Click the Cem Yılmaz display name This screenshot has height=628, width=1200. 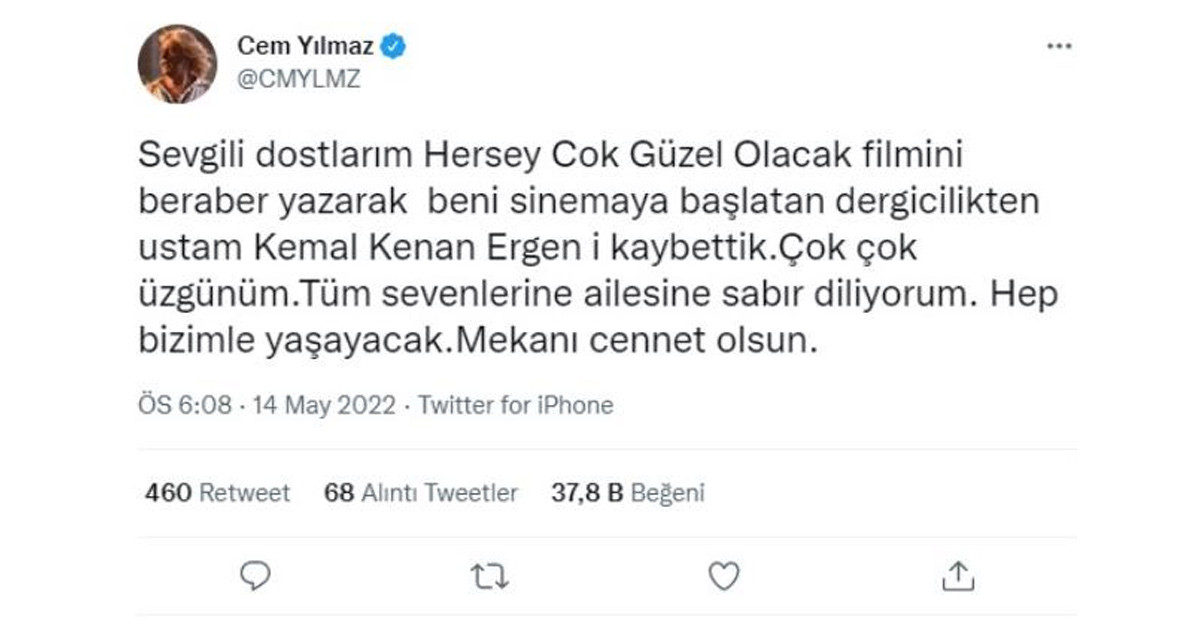[305, 46]
